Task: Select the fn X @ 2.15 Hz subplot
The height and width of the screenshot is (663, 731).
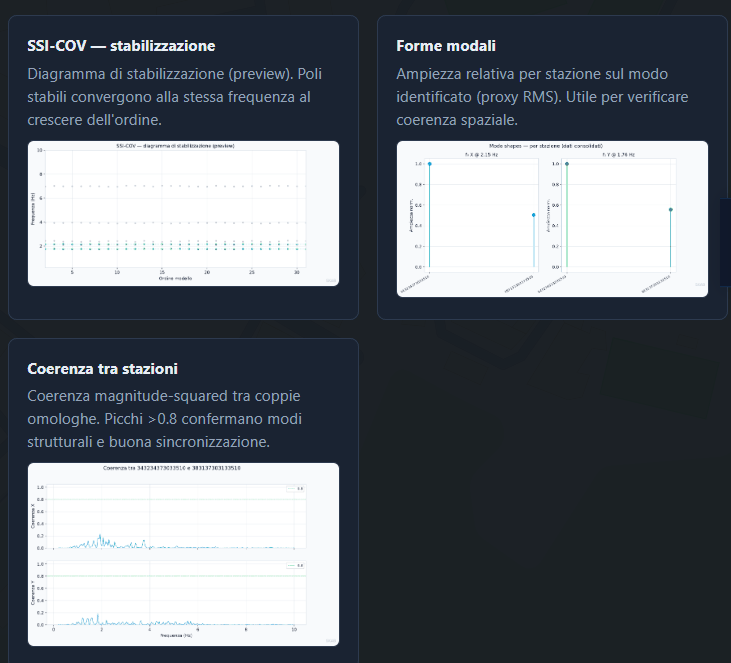Action: (x=481, y=215)
